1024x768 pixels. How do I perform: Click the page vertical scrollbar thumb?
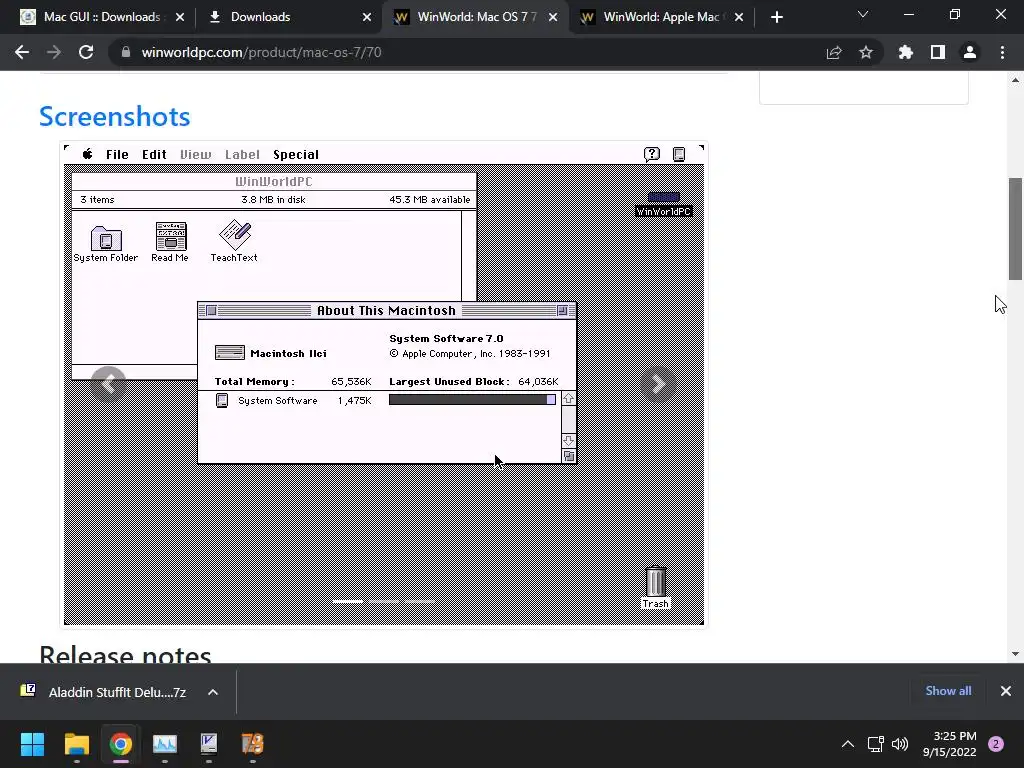(x=1015, y=229)
